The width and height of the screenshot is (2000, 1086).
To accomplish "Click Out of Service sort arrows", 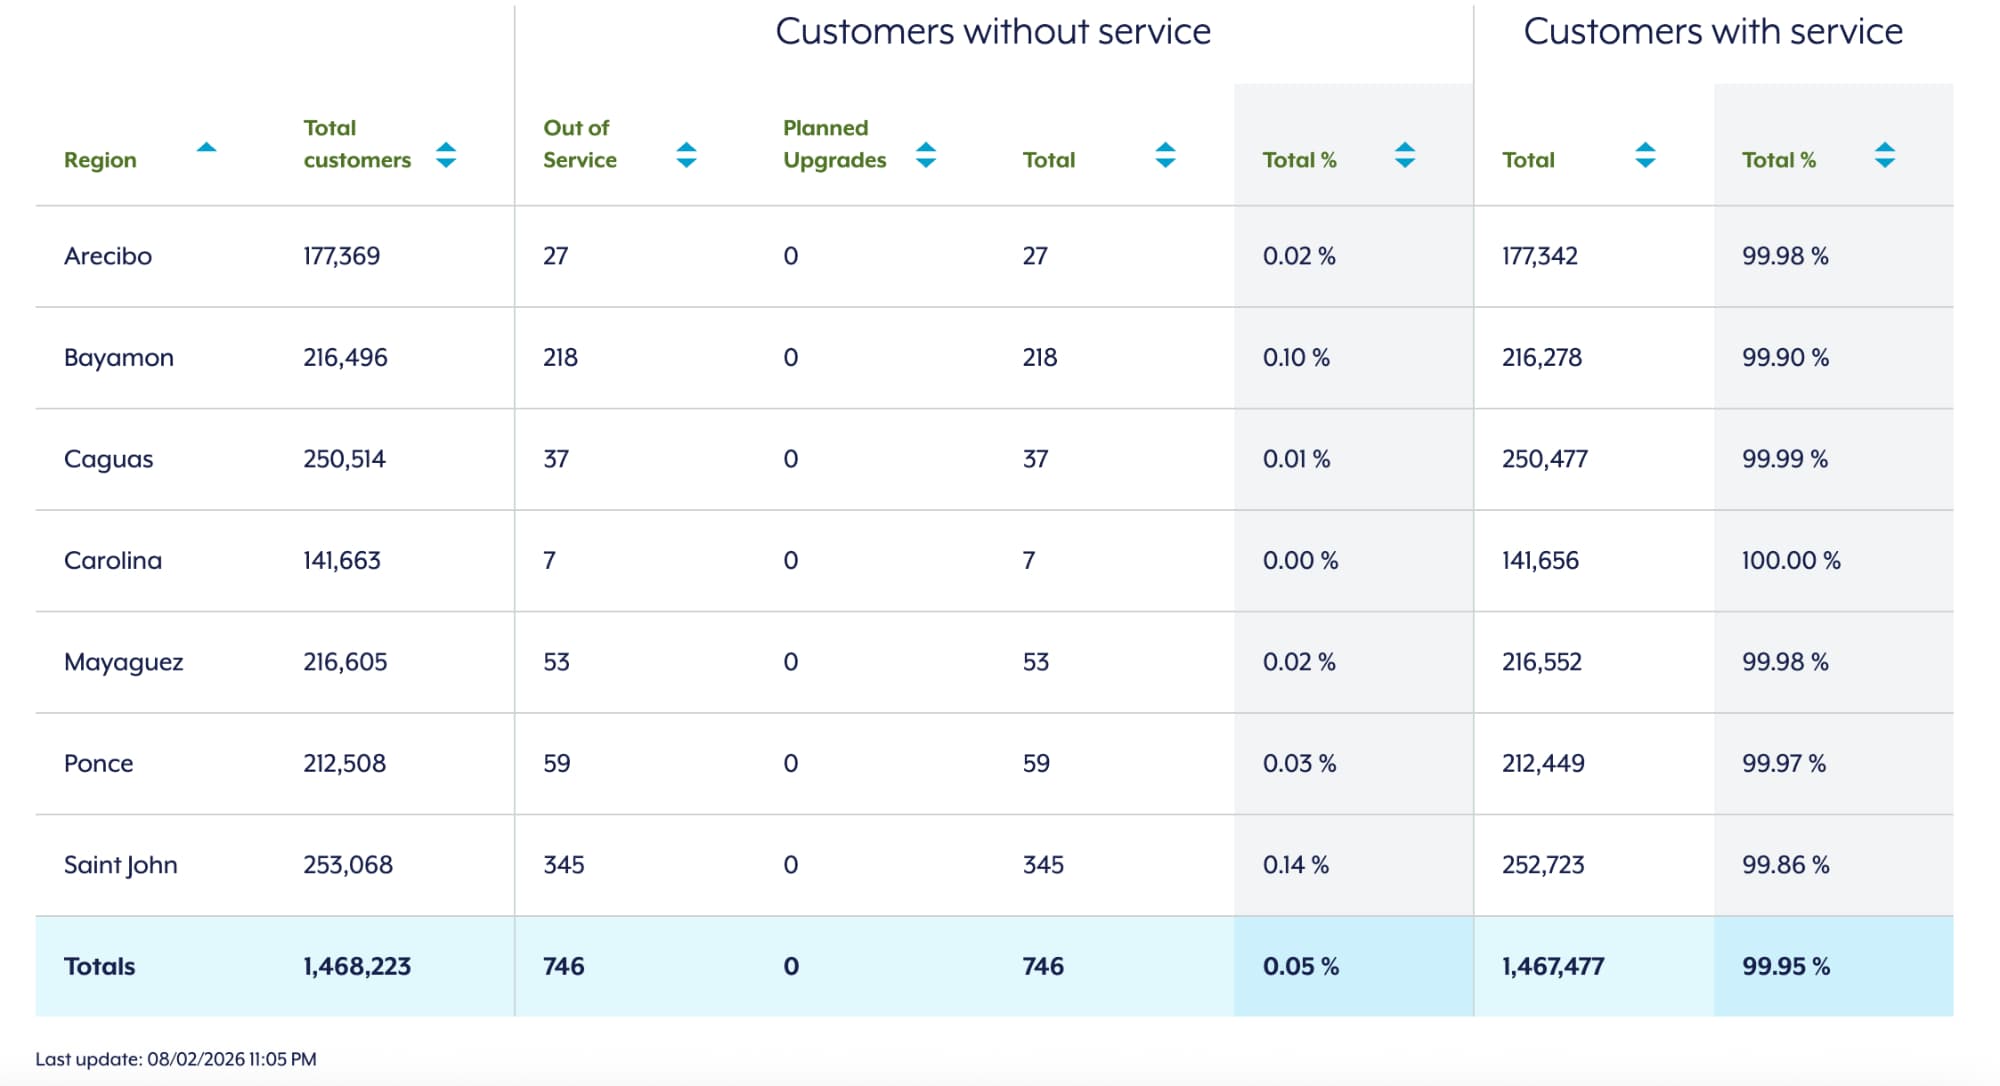I will coord(686,155).
